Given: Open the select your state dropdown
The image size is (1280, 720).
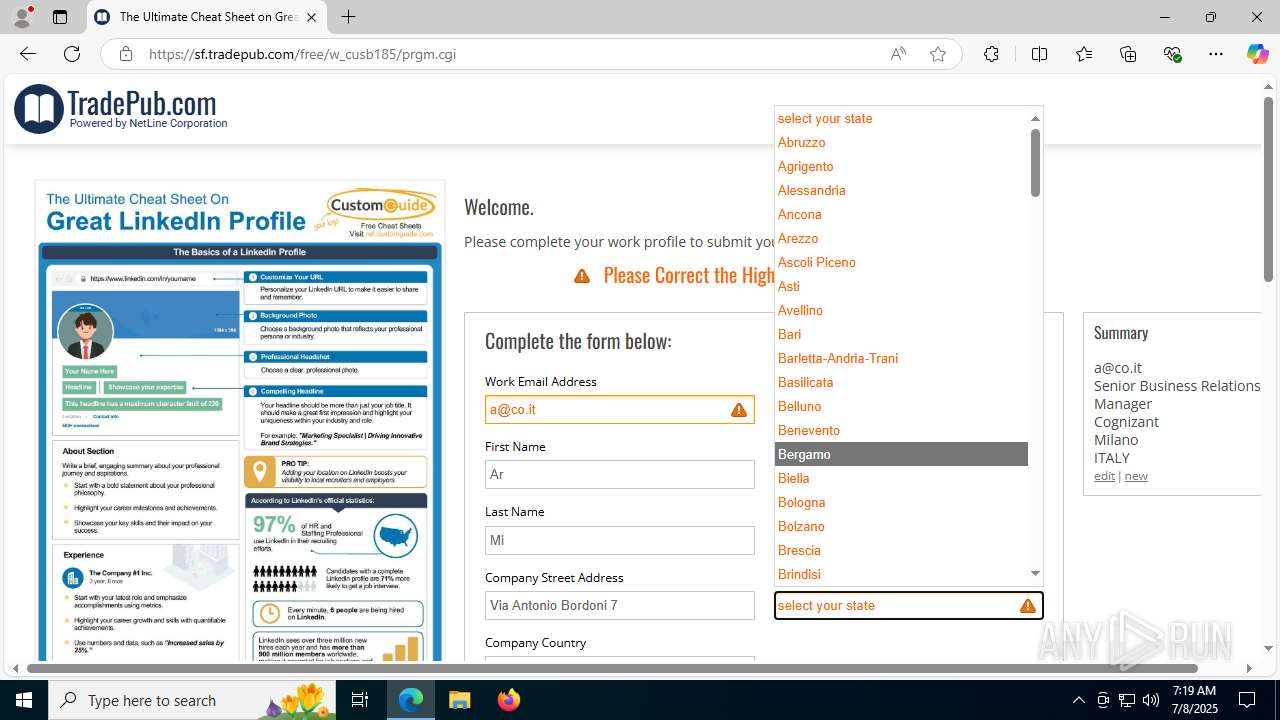Looking at the screenshot, I should point(909,606).
